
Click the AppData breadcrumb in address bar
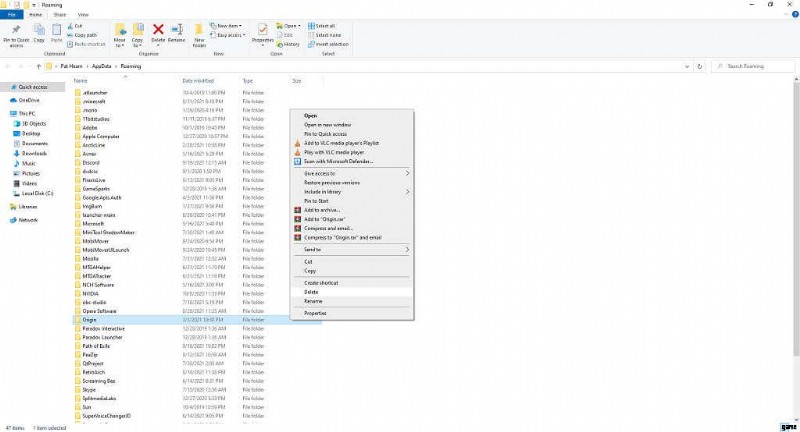tap(102, 66)
